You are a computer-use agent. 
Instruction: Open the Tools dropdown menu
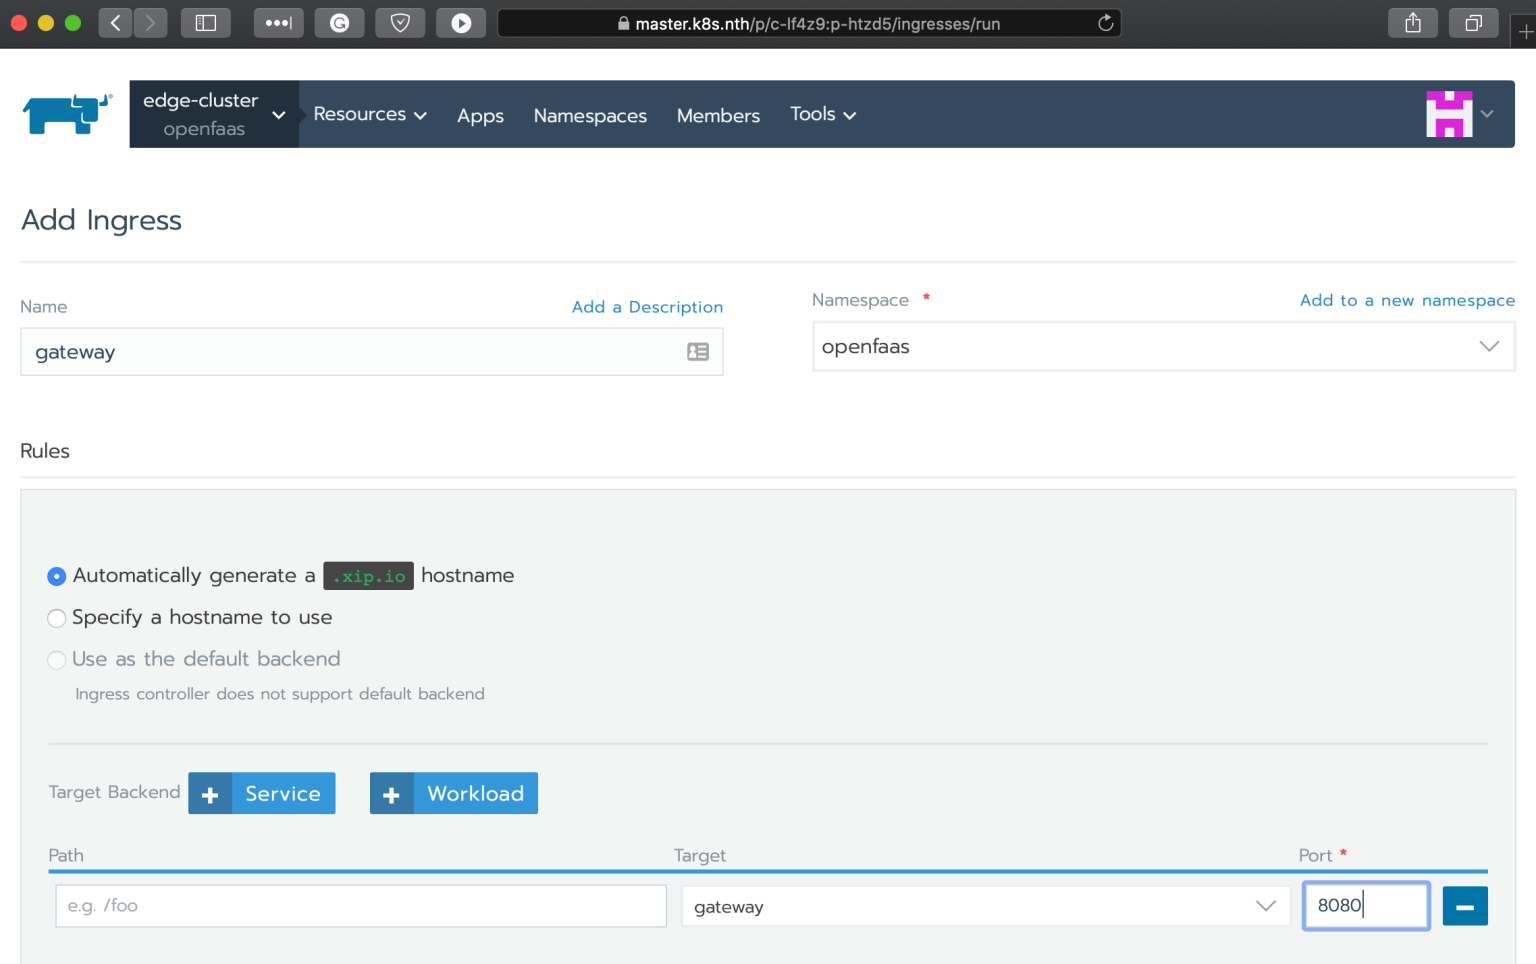[823, 114]
